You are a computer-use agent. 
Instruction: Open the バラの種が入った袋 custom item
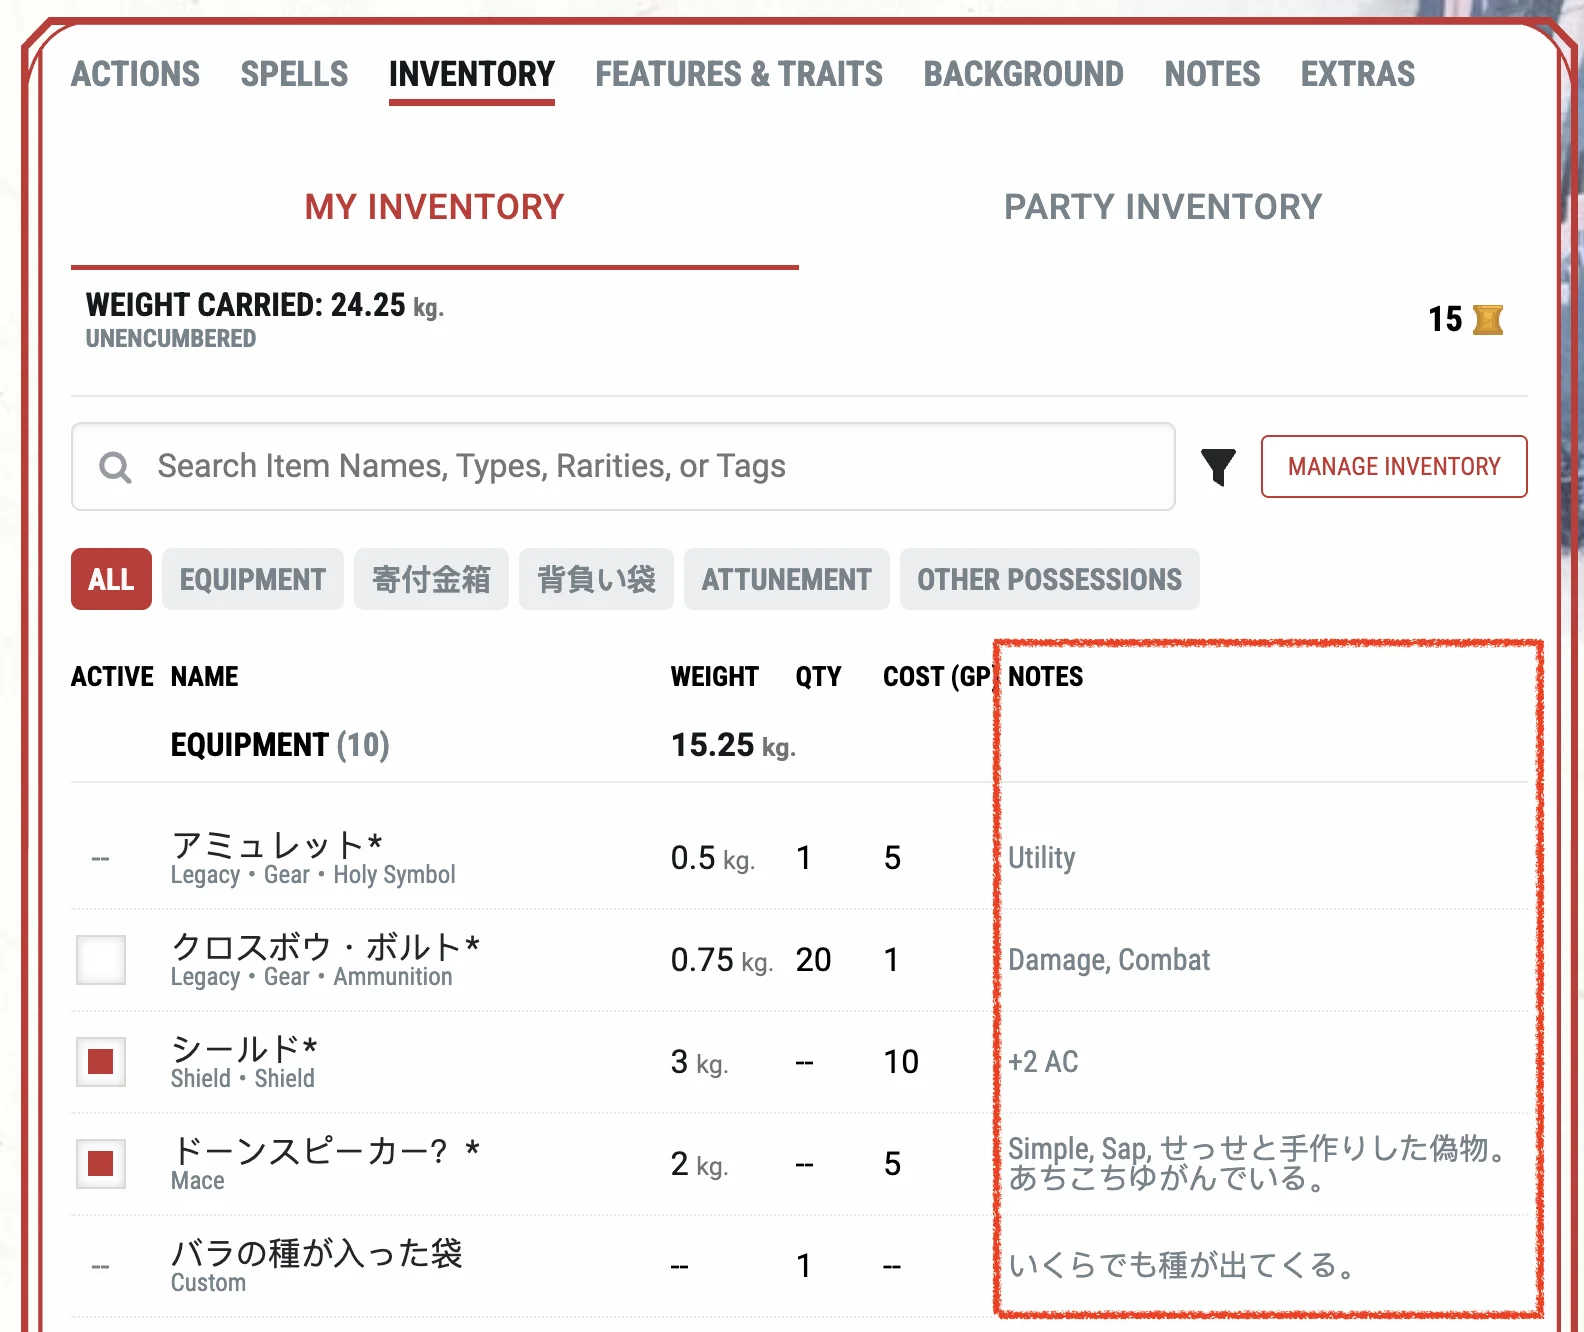pos(316,1253)
